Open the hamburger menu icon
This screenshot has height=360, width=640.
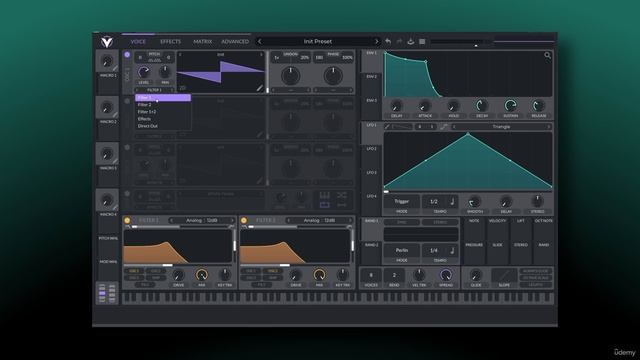tap(422, 41)
